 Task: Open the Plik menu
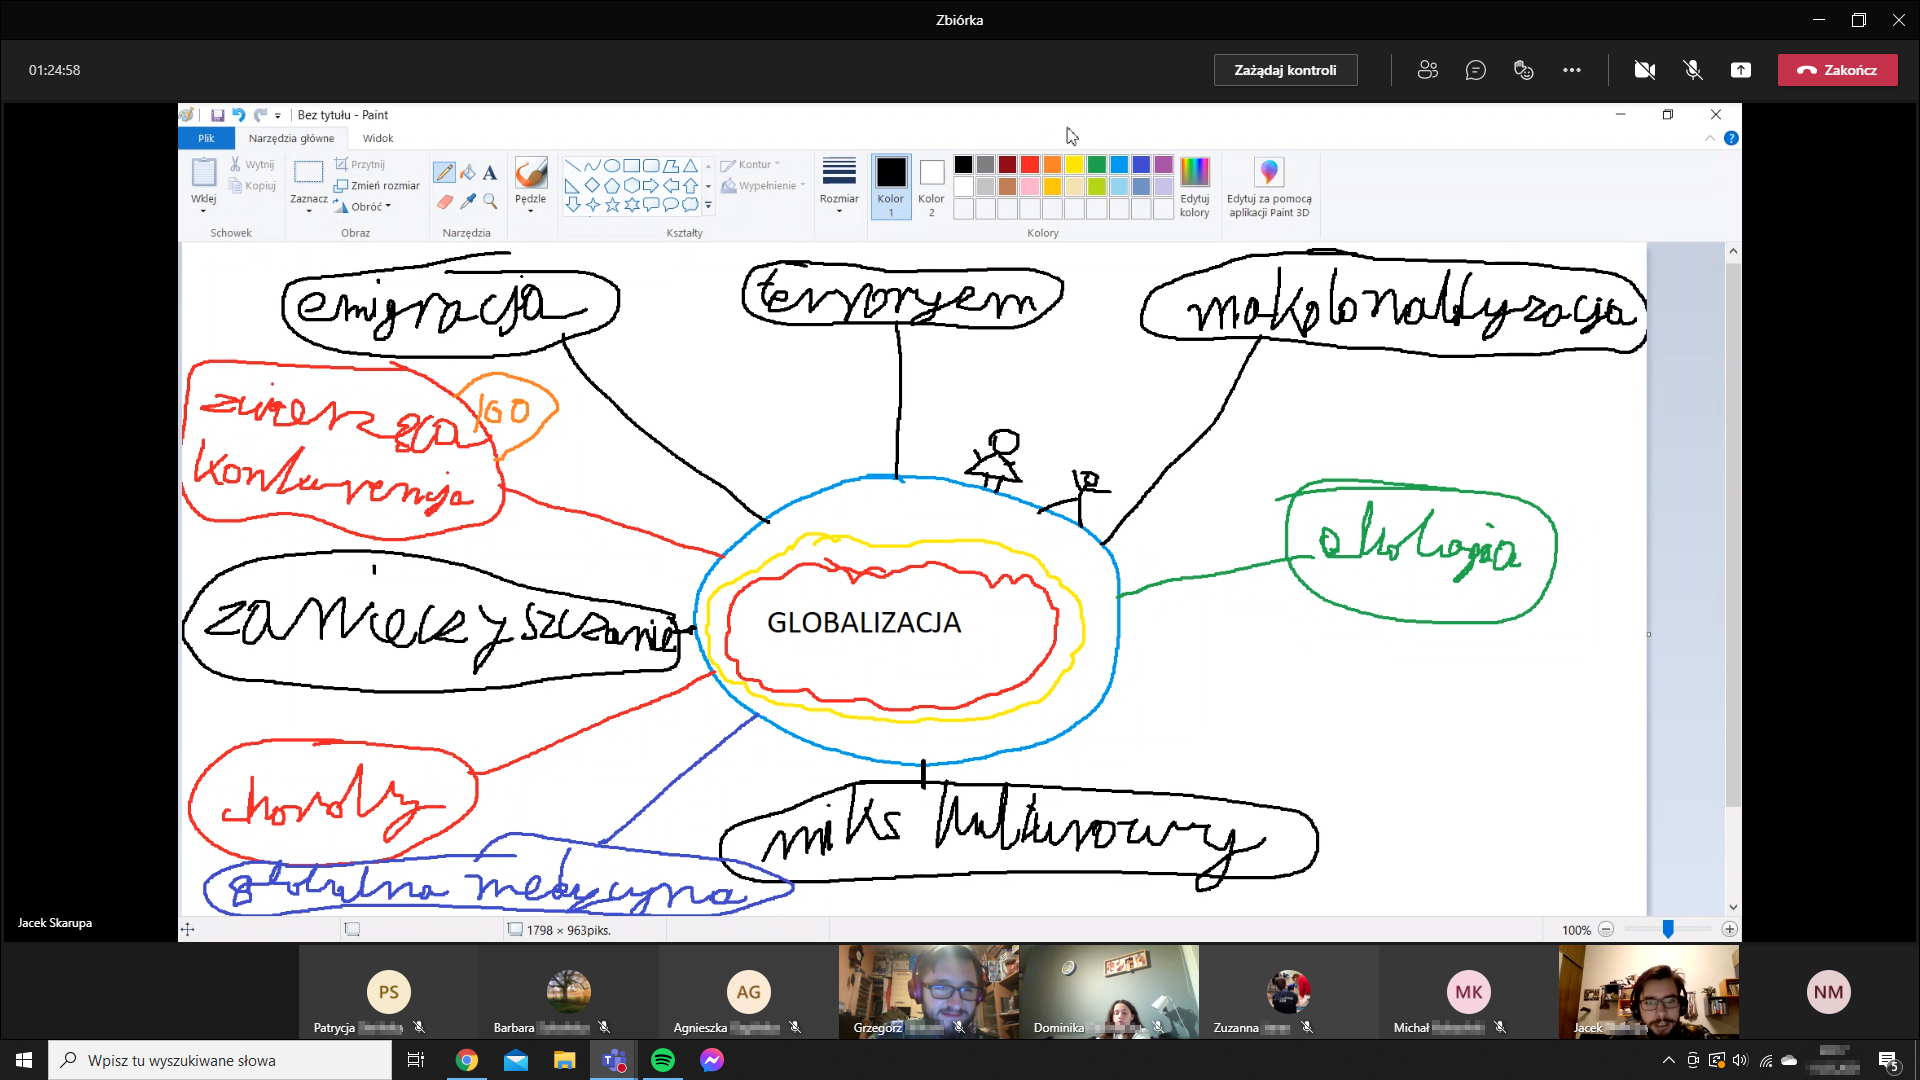click(x=206, y=138)
